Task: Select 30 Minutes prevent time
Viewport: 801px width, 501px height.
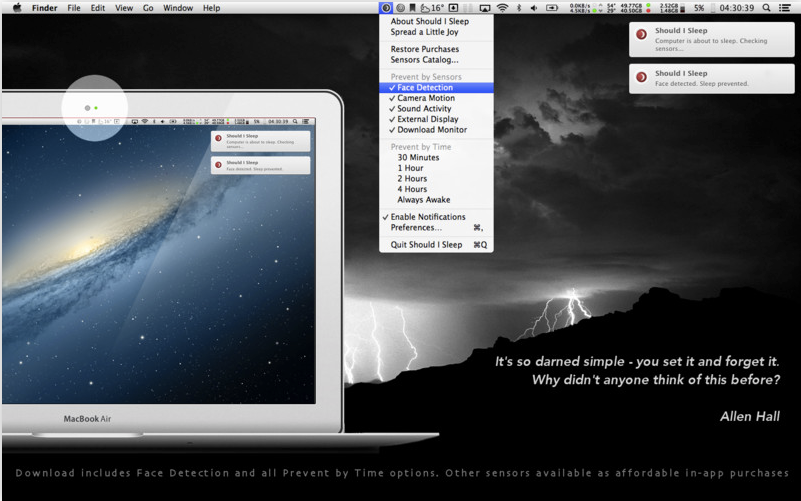Action: coord(436,157)
